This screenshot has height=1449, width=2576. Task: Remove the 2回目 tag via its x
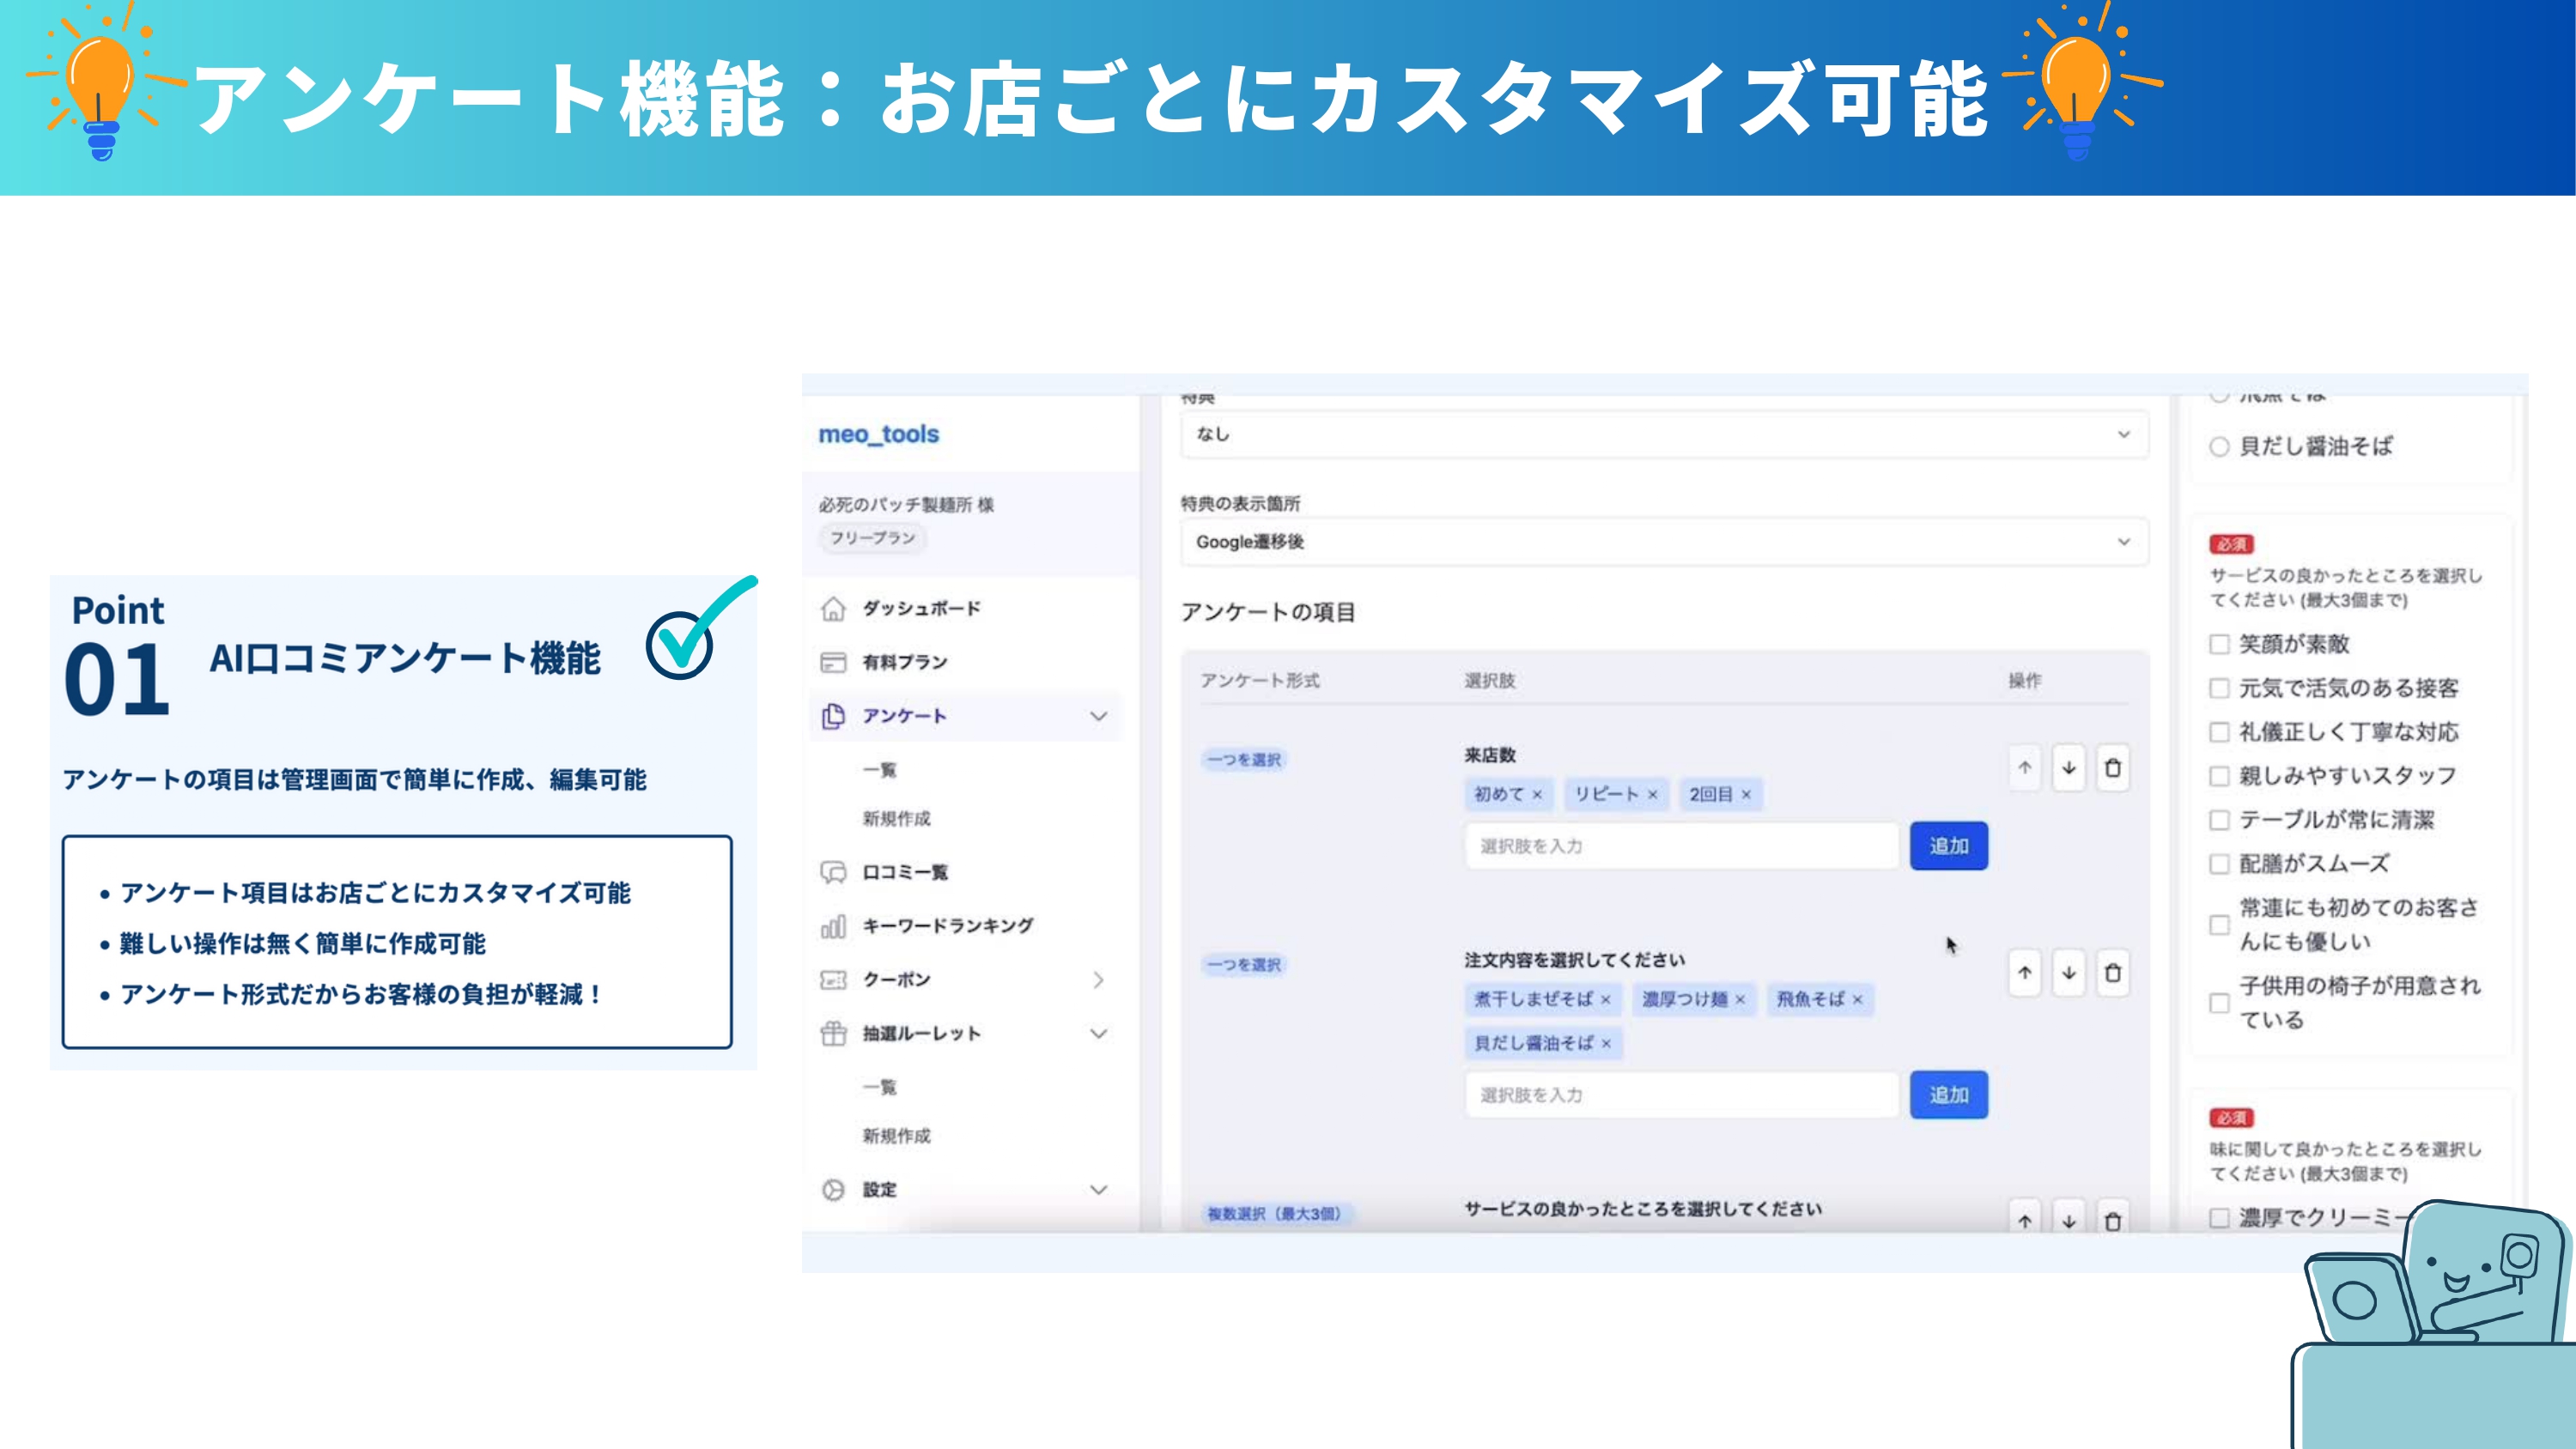tap(1746, 795)
